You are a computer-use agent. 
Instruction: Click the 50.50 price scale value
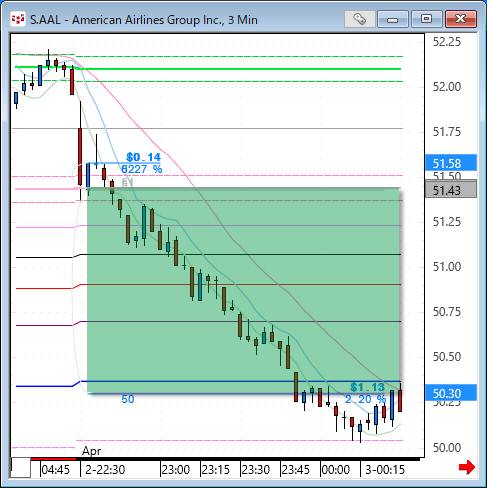point(447,357)
